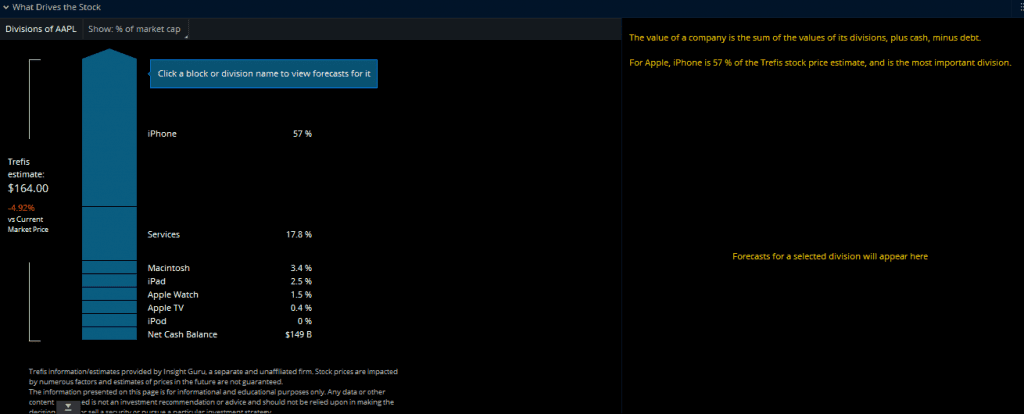Image resolution: width=1024 pixels, height=414 pixels.
Task: Click the Services division block in the bar
Action: tap(109, 233)
